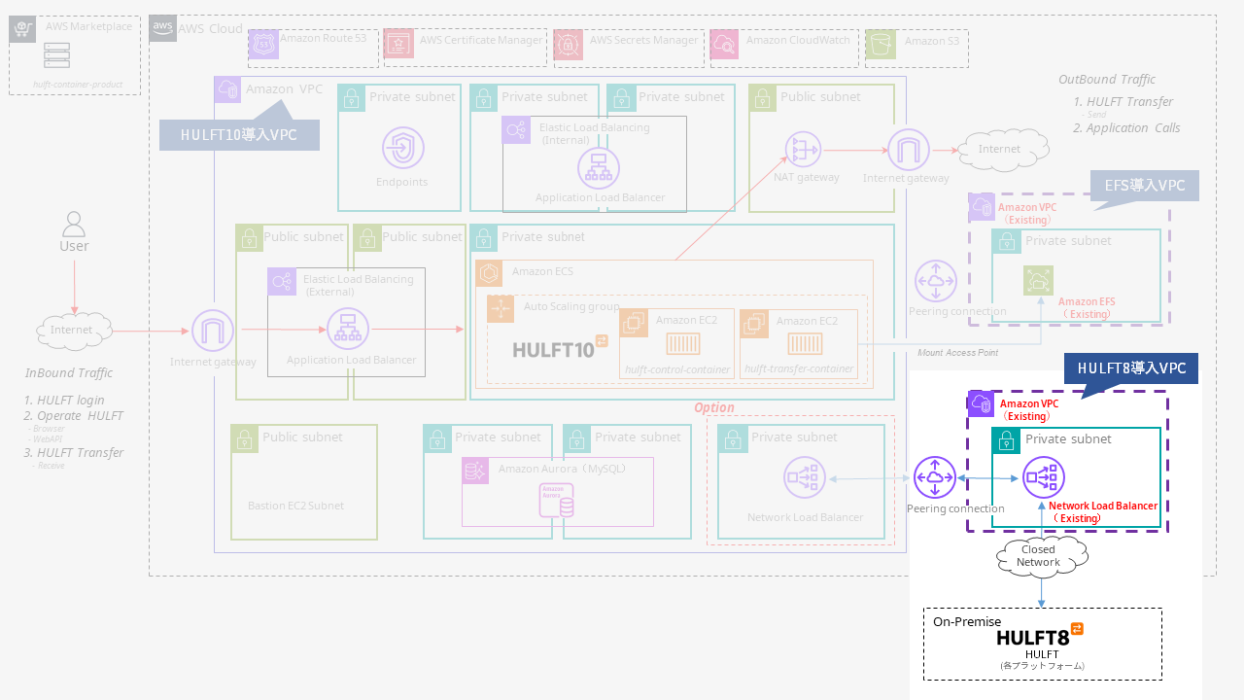
Task: Select the lock icon of Endpoints private subnet
Action: [351, 98]
